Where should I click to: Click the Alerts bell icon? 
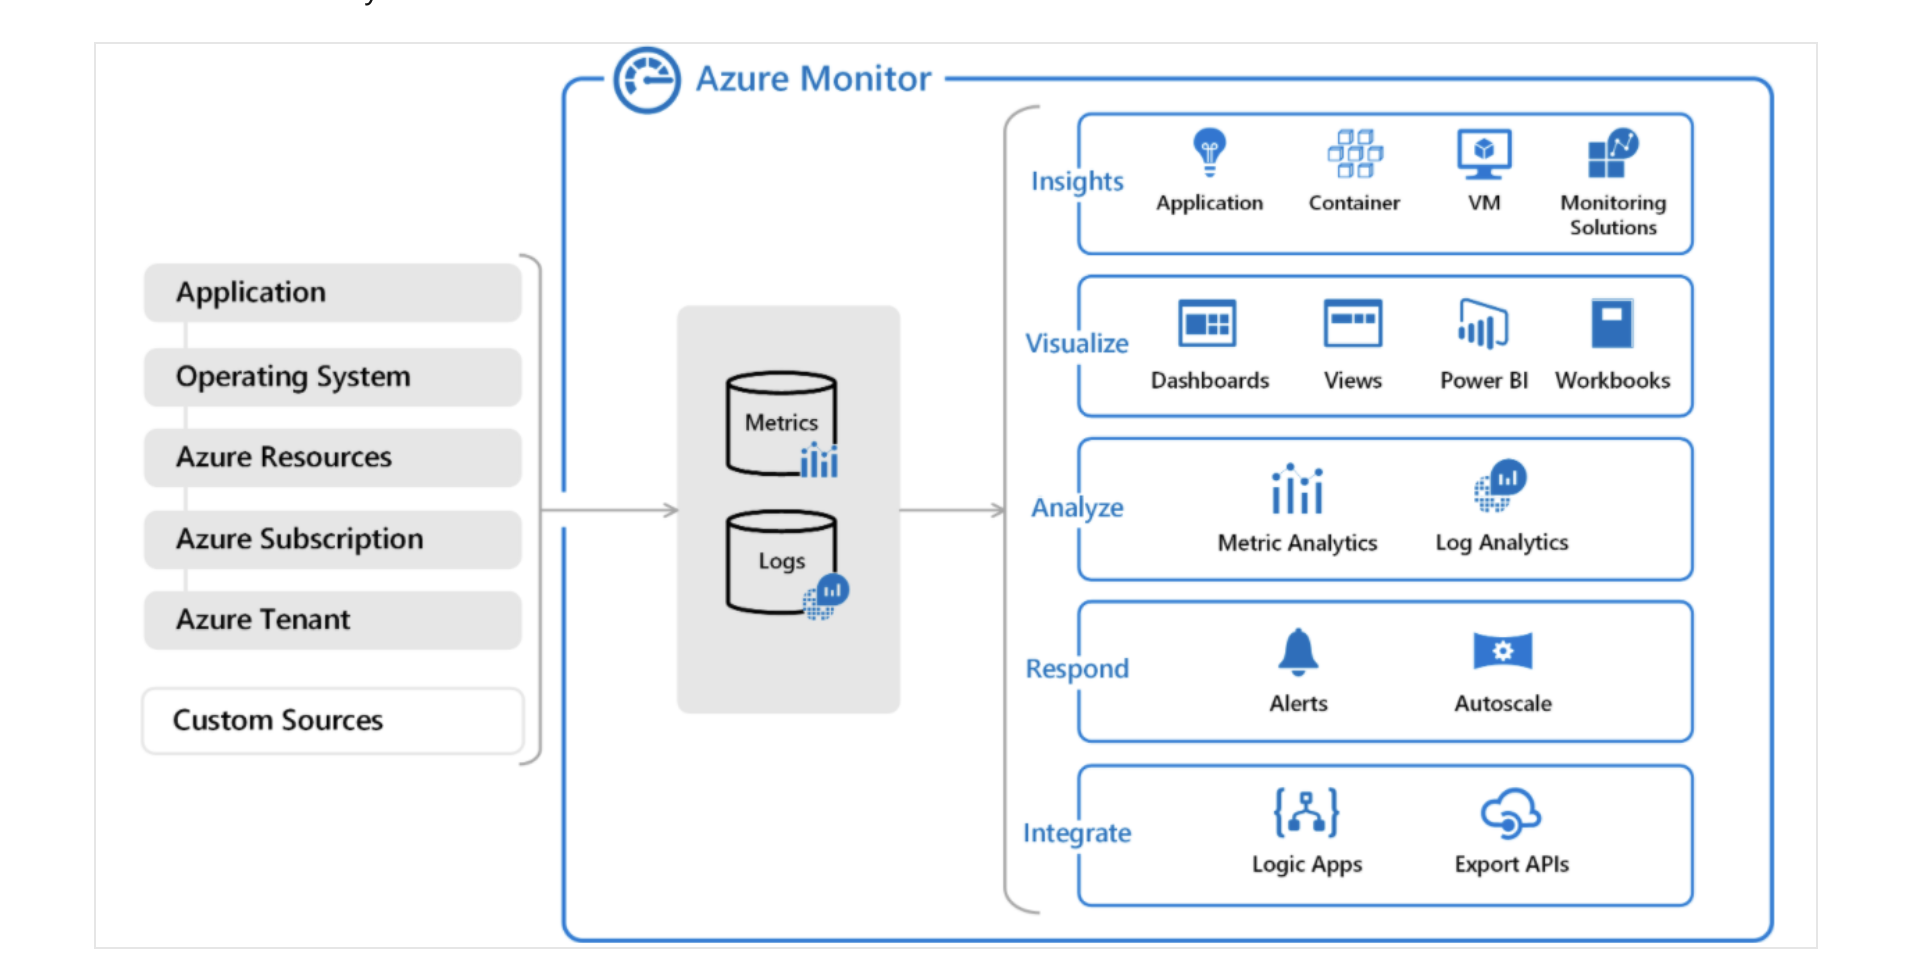coord(1298,652)
